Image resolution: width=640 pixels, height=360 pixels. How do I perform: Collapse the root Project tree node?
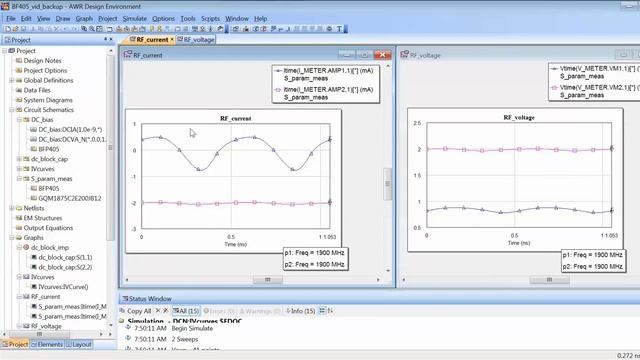[x=4, y=51]
